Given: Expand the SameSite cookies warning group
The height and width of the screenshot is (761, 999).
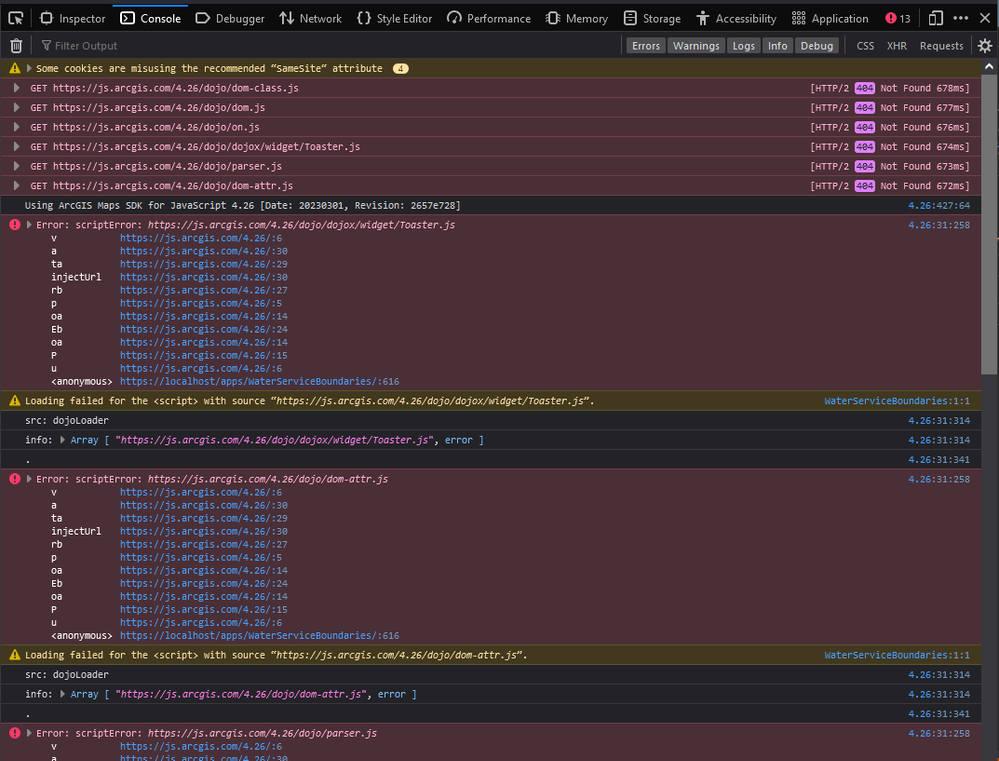Looking at the screenshot, I should pyautogui.click(x=29, y=68).
